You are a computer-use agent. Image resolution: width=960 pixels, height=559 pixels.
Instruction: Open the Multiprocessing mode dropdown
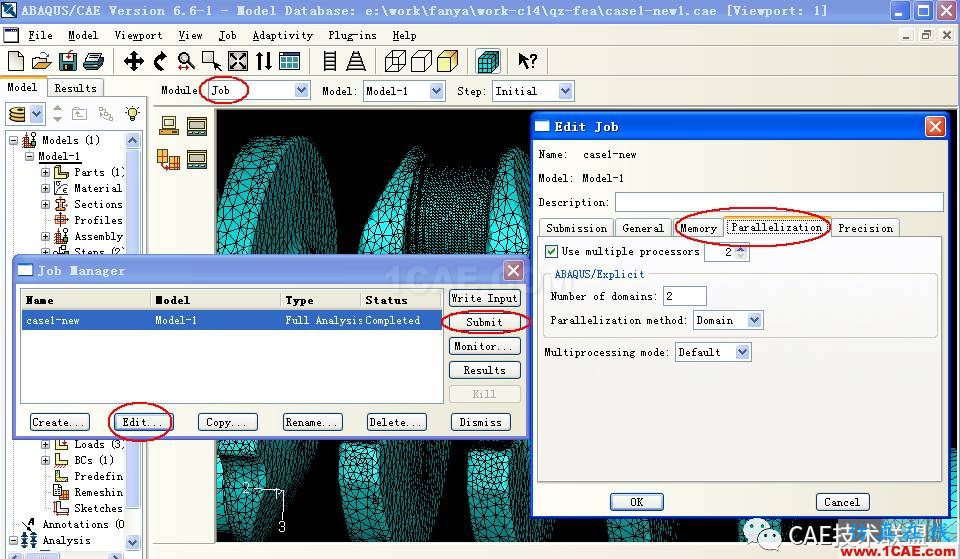point(743,352)
